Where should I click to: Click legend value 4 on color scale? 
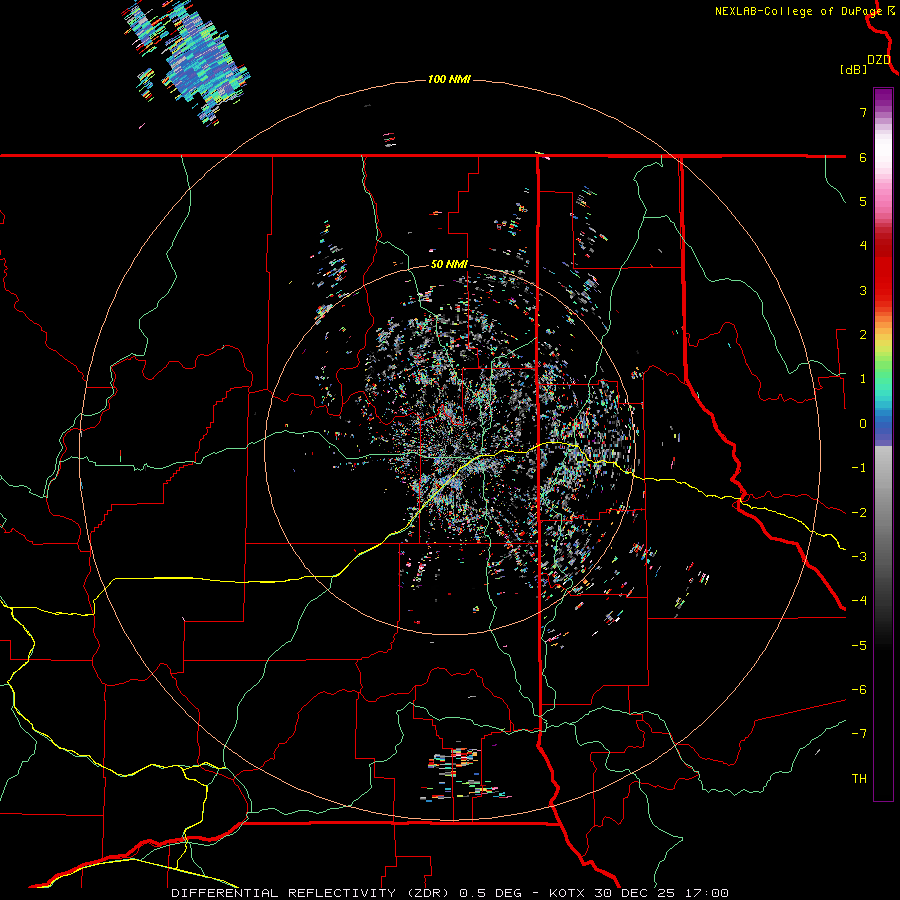(x=863, y=246)
